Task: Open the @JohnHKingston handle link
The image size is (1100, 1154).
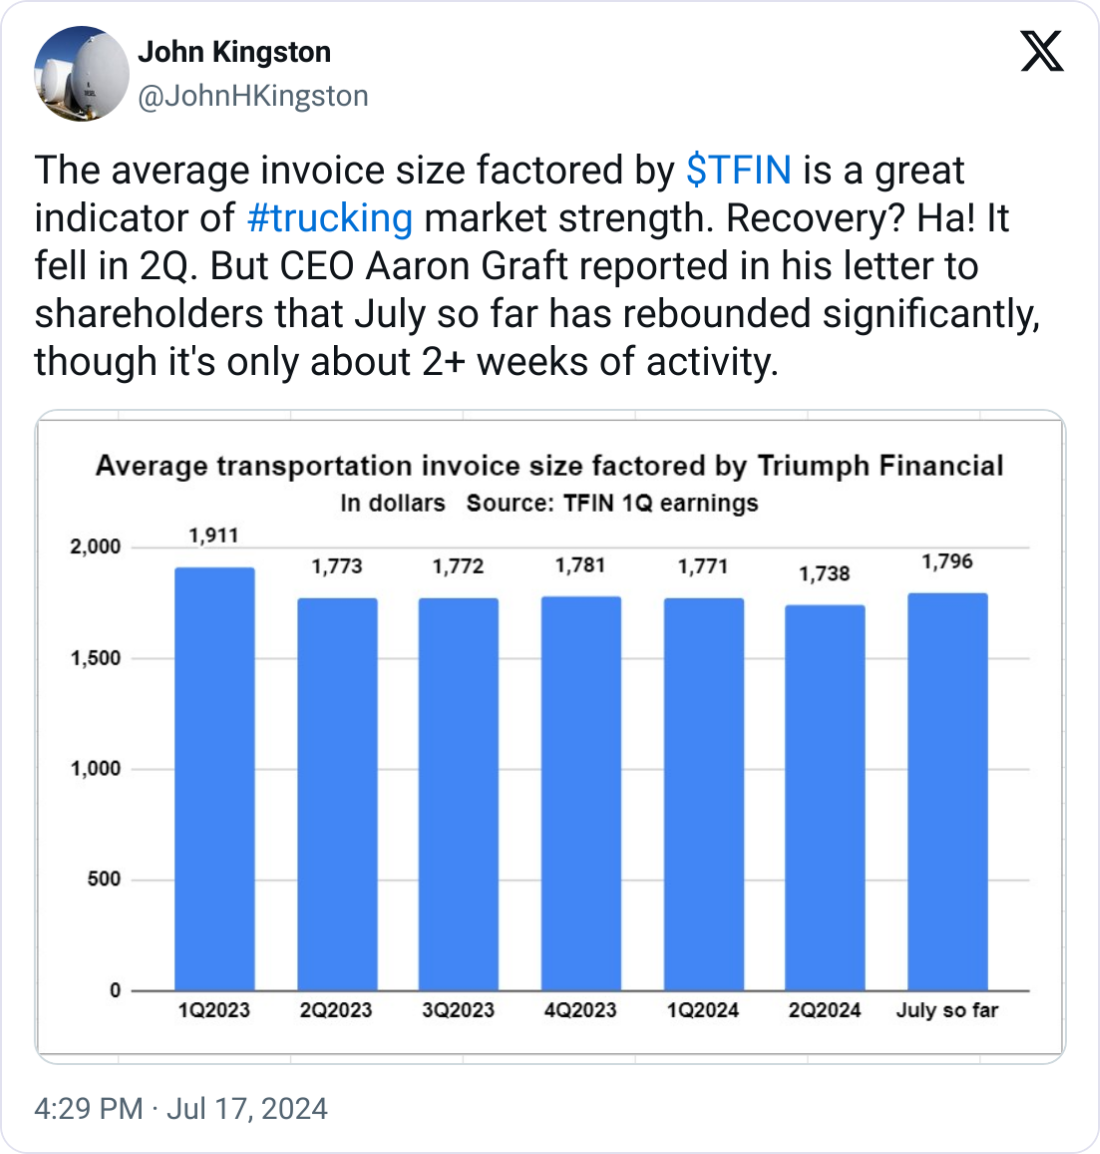Action: coord(252,96)
